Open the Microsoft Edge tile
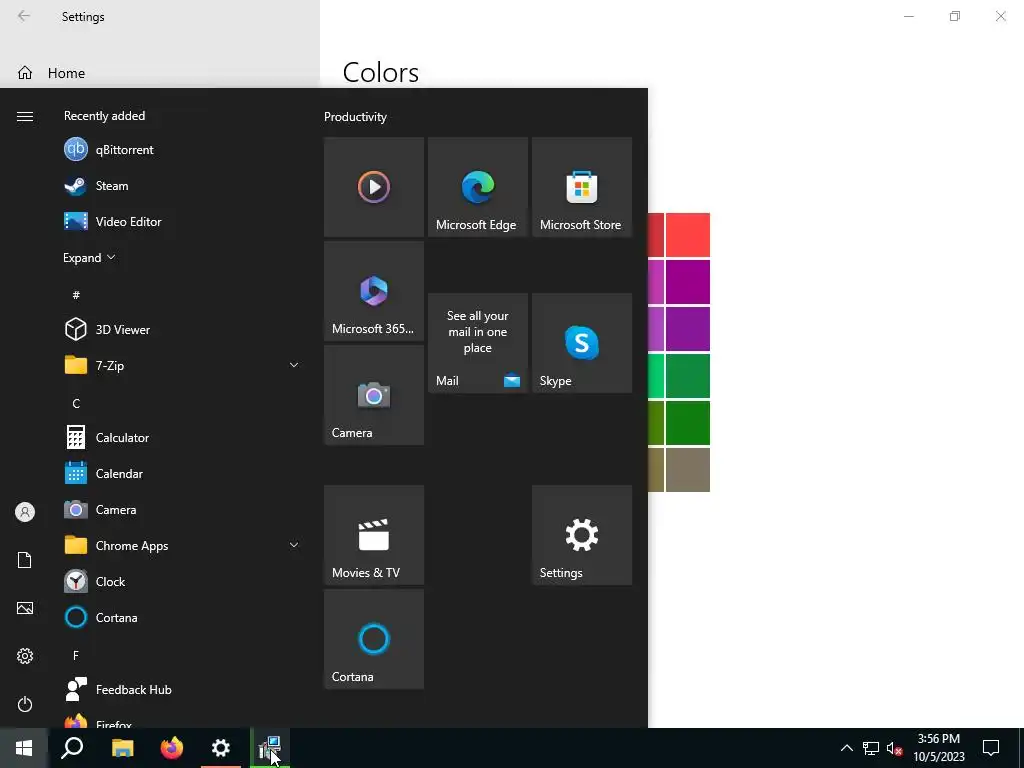1024x768 pixels. point(477,187)
